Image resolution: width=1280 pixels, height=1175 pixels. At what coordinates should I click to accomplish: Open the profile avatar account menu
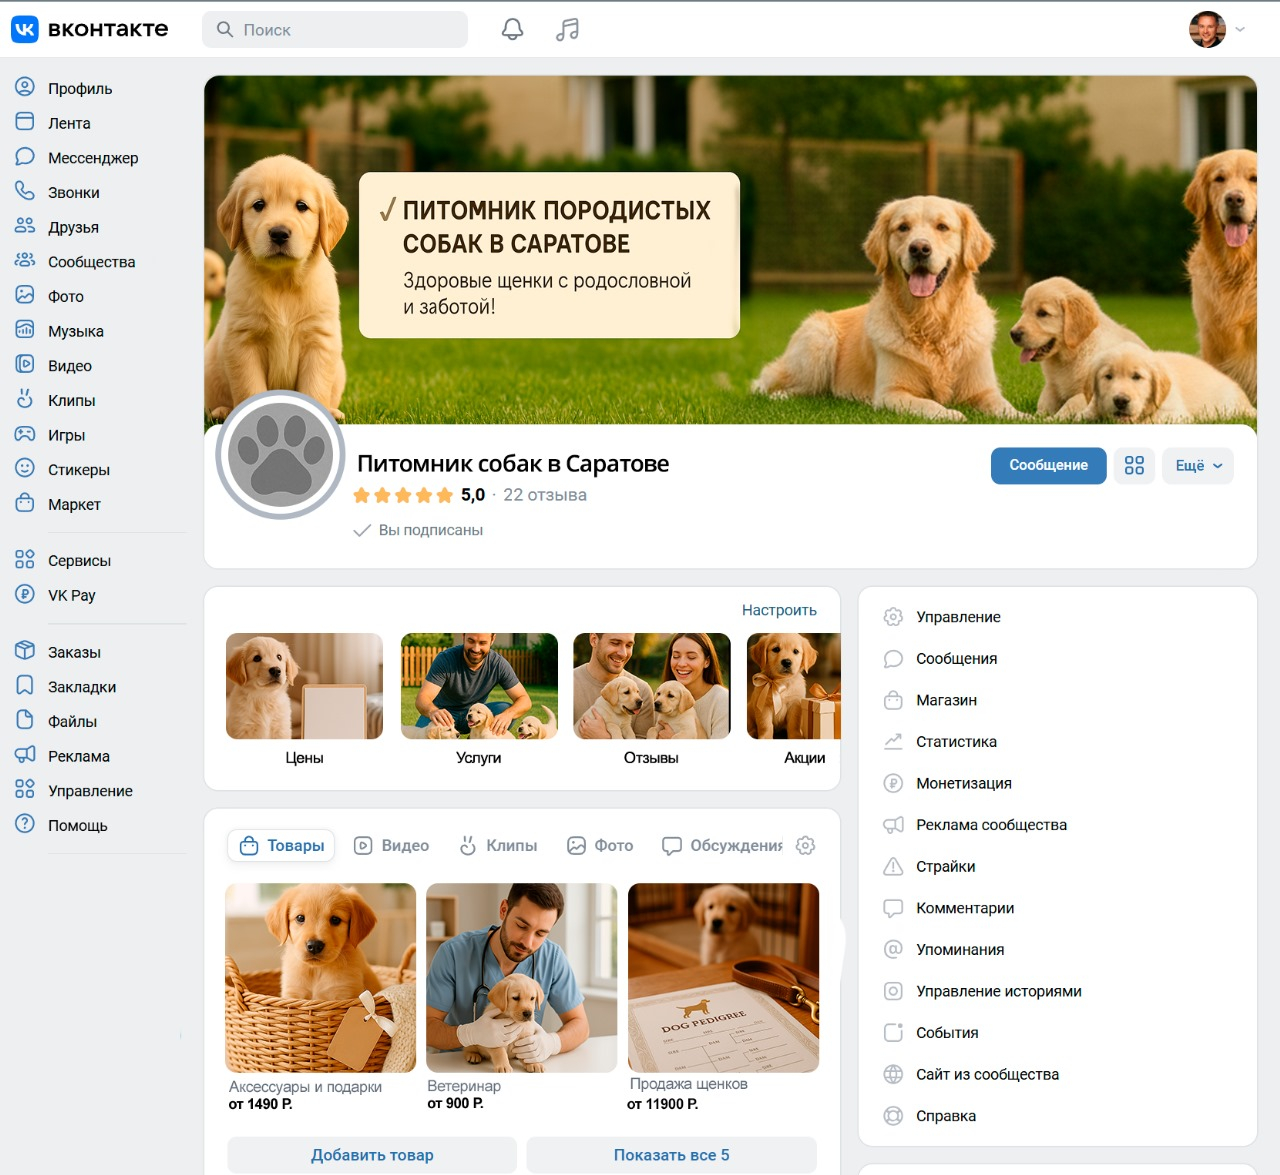click(x=1217, y=30)
